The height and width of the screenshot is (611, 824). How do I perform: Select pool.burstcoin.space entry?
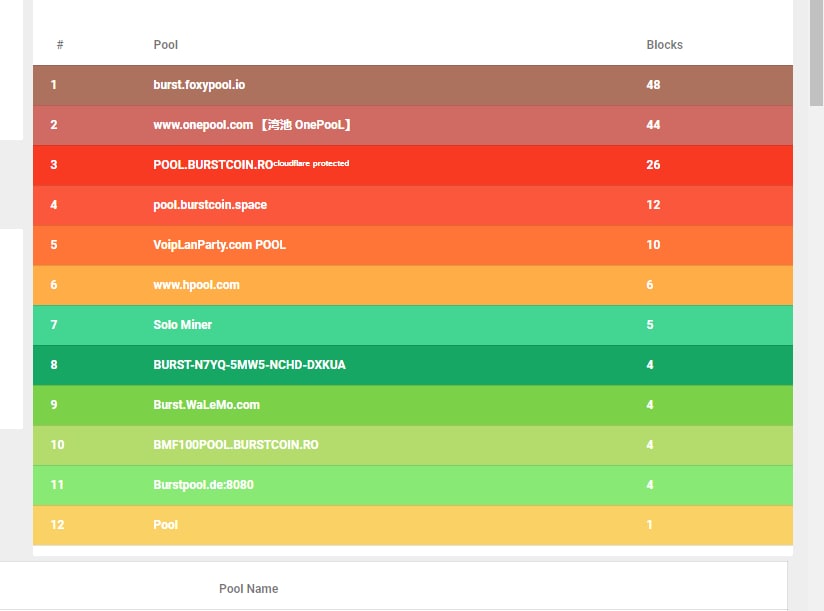click(210, 204)
